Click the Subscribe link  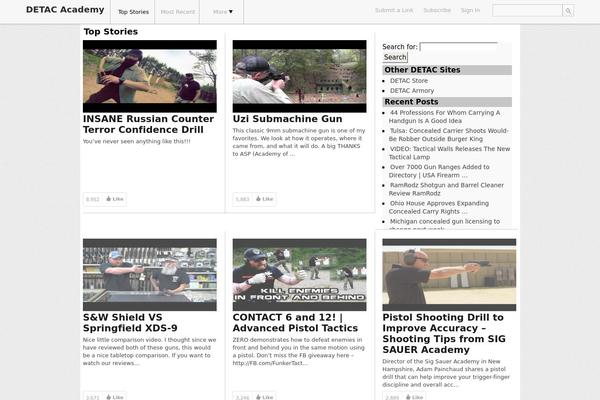coord(437,10)
